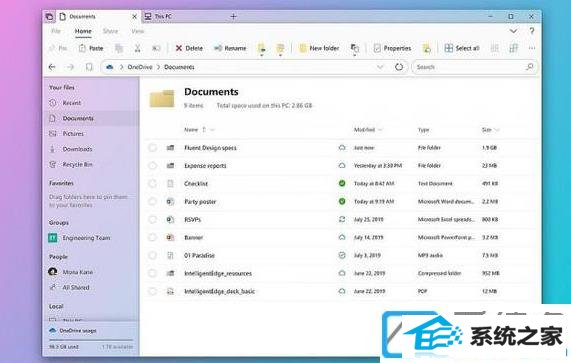The height and width of the screenshot is (363, 571).
Task: Open the Engineering Team group
Action: (86, 238)
